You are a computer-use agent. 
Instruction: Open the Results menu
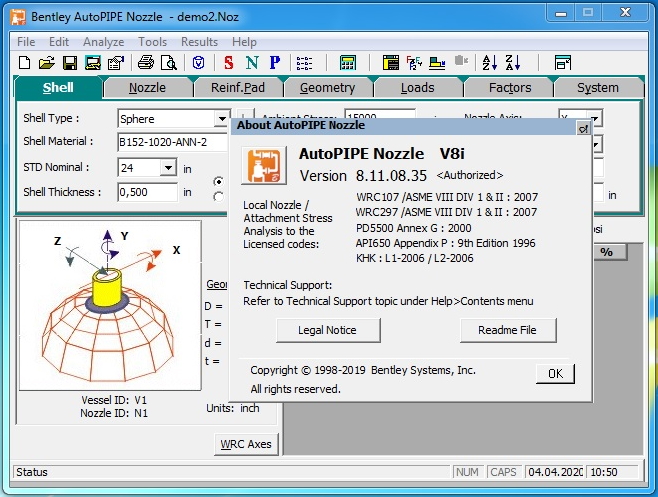tap(199, 42)
